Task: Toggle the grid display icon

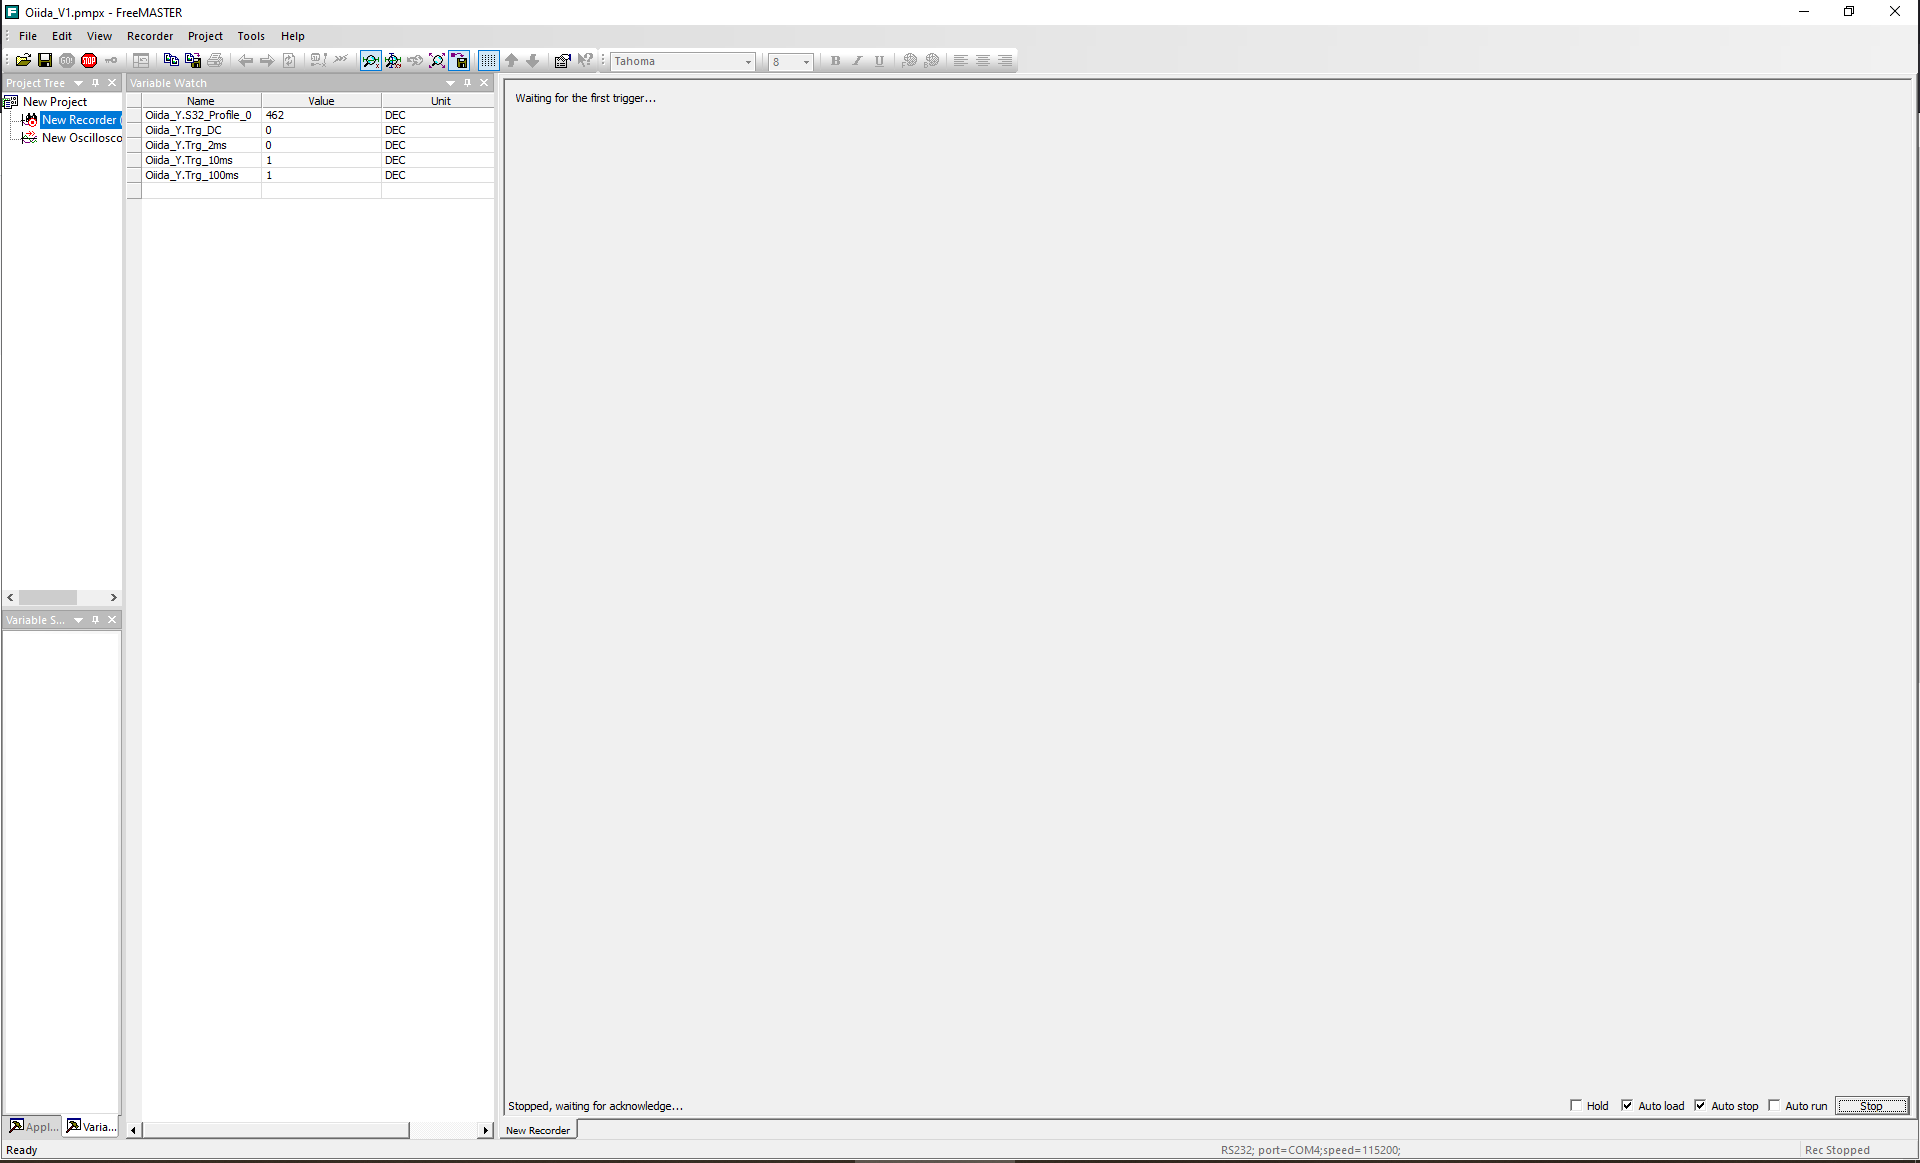Action: tap(489, 60)
